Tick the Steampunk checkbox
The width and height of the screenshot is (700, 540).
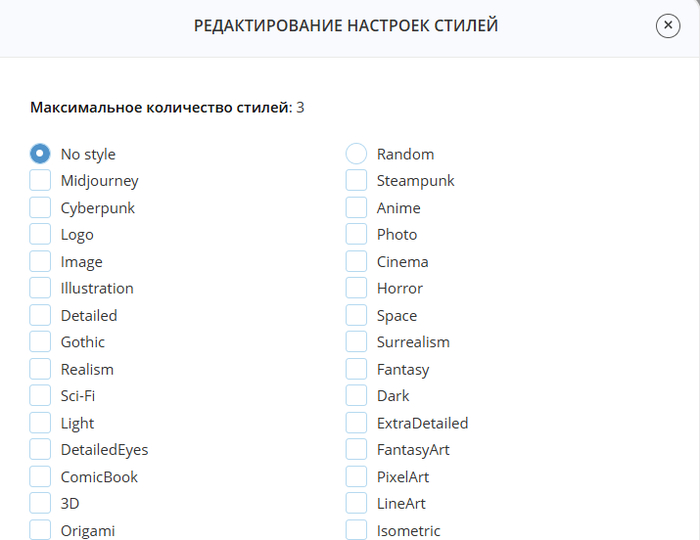356,181
